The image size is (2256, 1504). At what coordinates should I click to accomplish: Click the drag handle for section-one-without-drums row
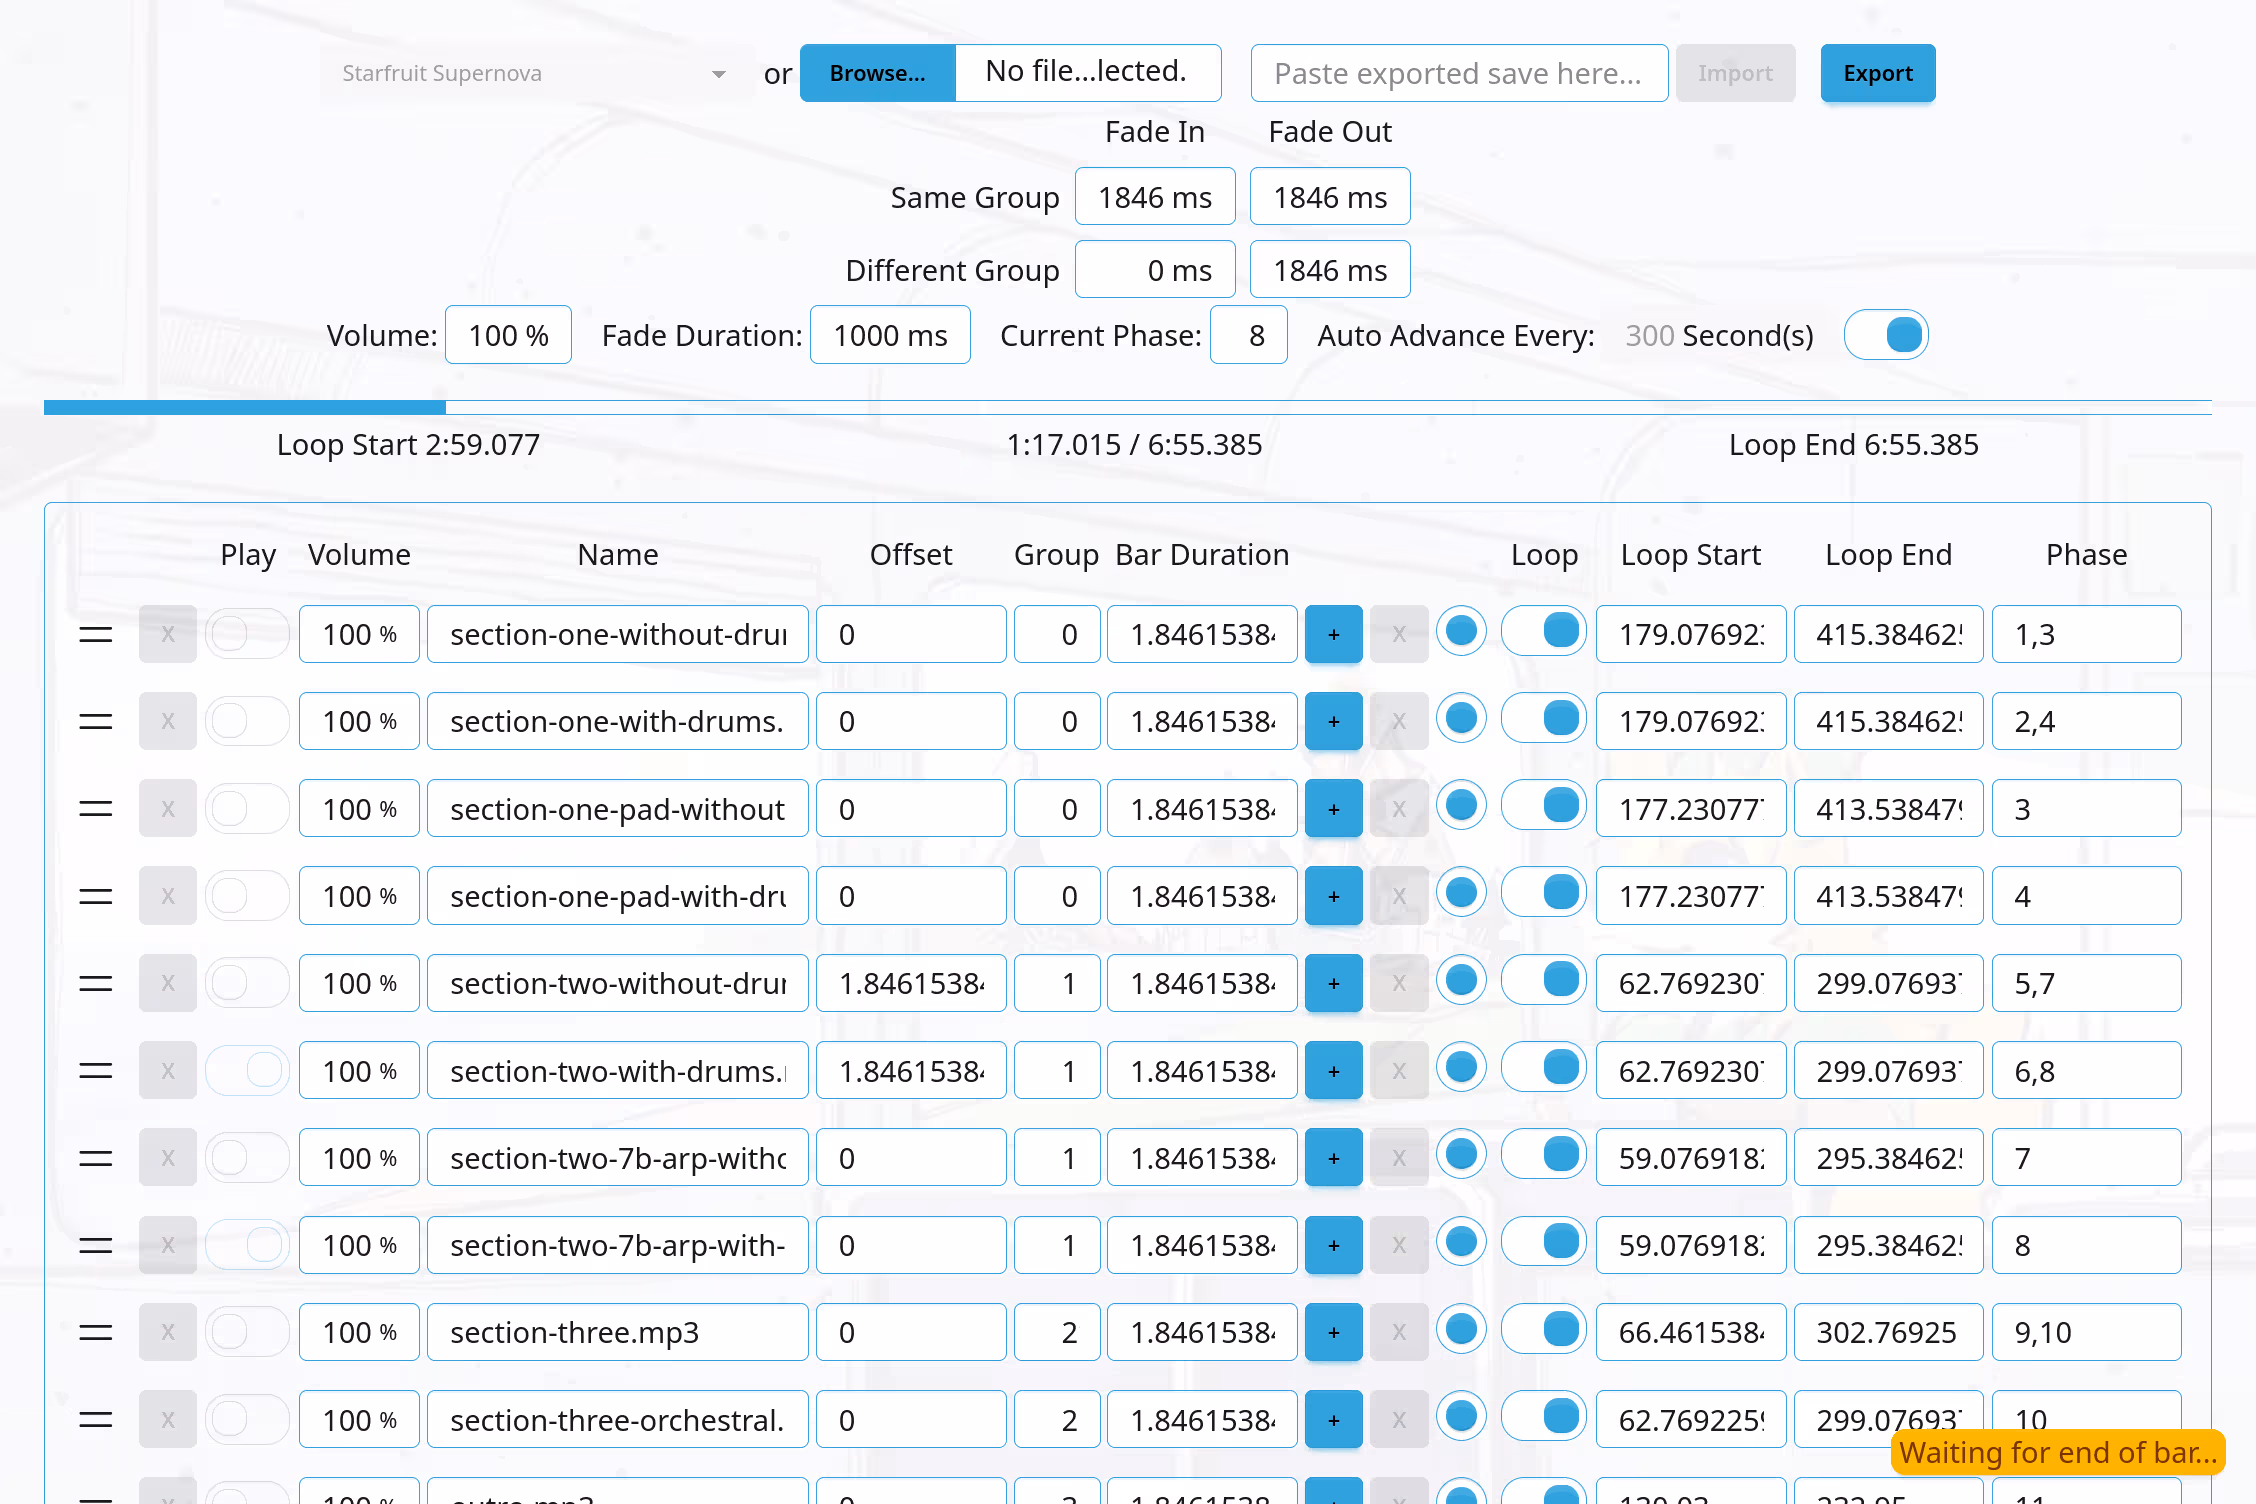pyautogui.click(x=95, y=634)
